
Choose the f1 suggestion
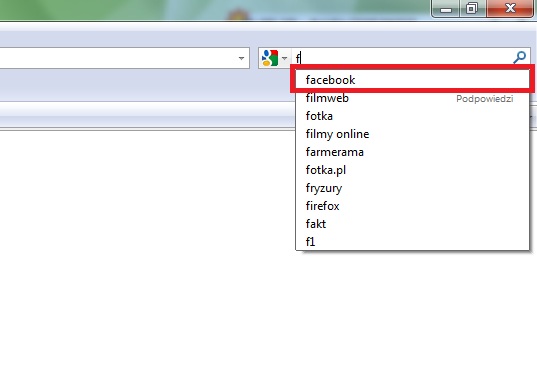pos(412,242)
